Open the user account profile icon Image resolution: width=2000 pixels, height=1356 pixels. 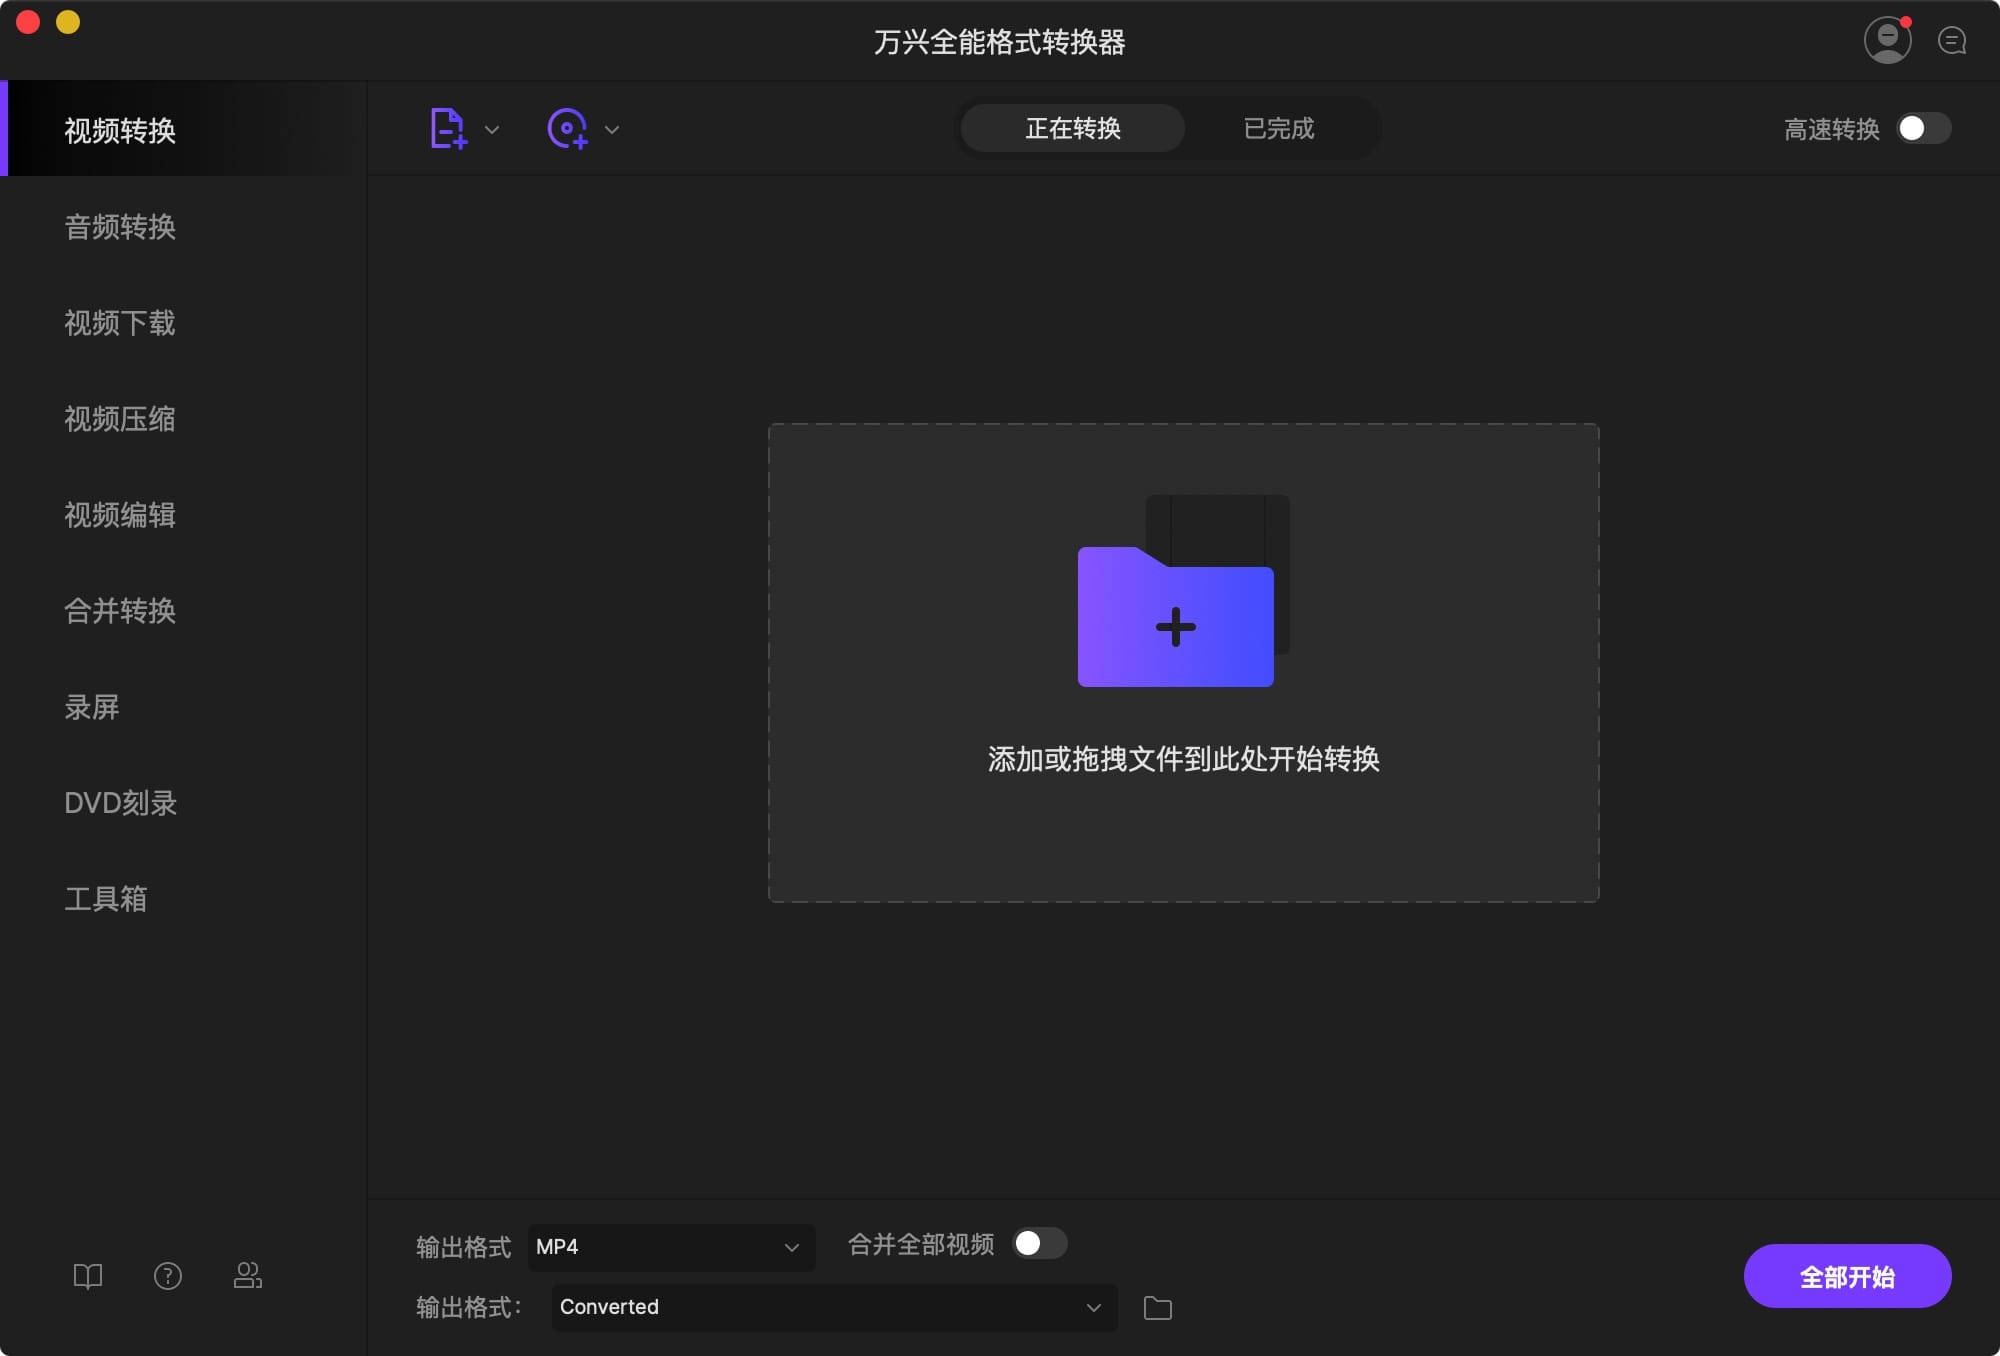pos(1887,40)
